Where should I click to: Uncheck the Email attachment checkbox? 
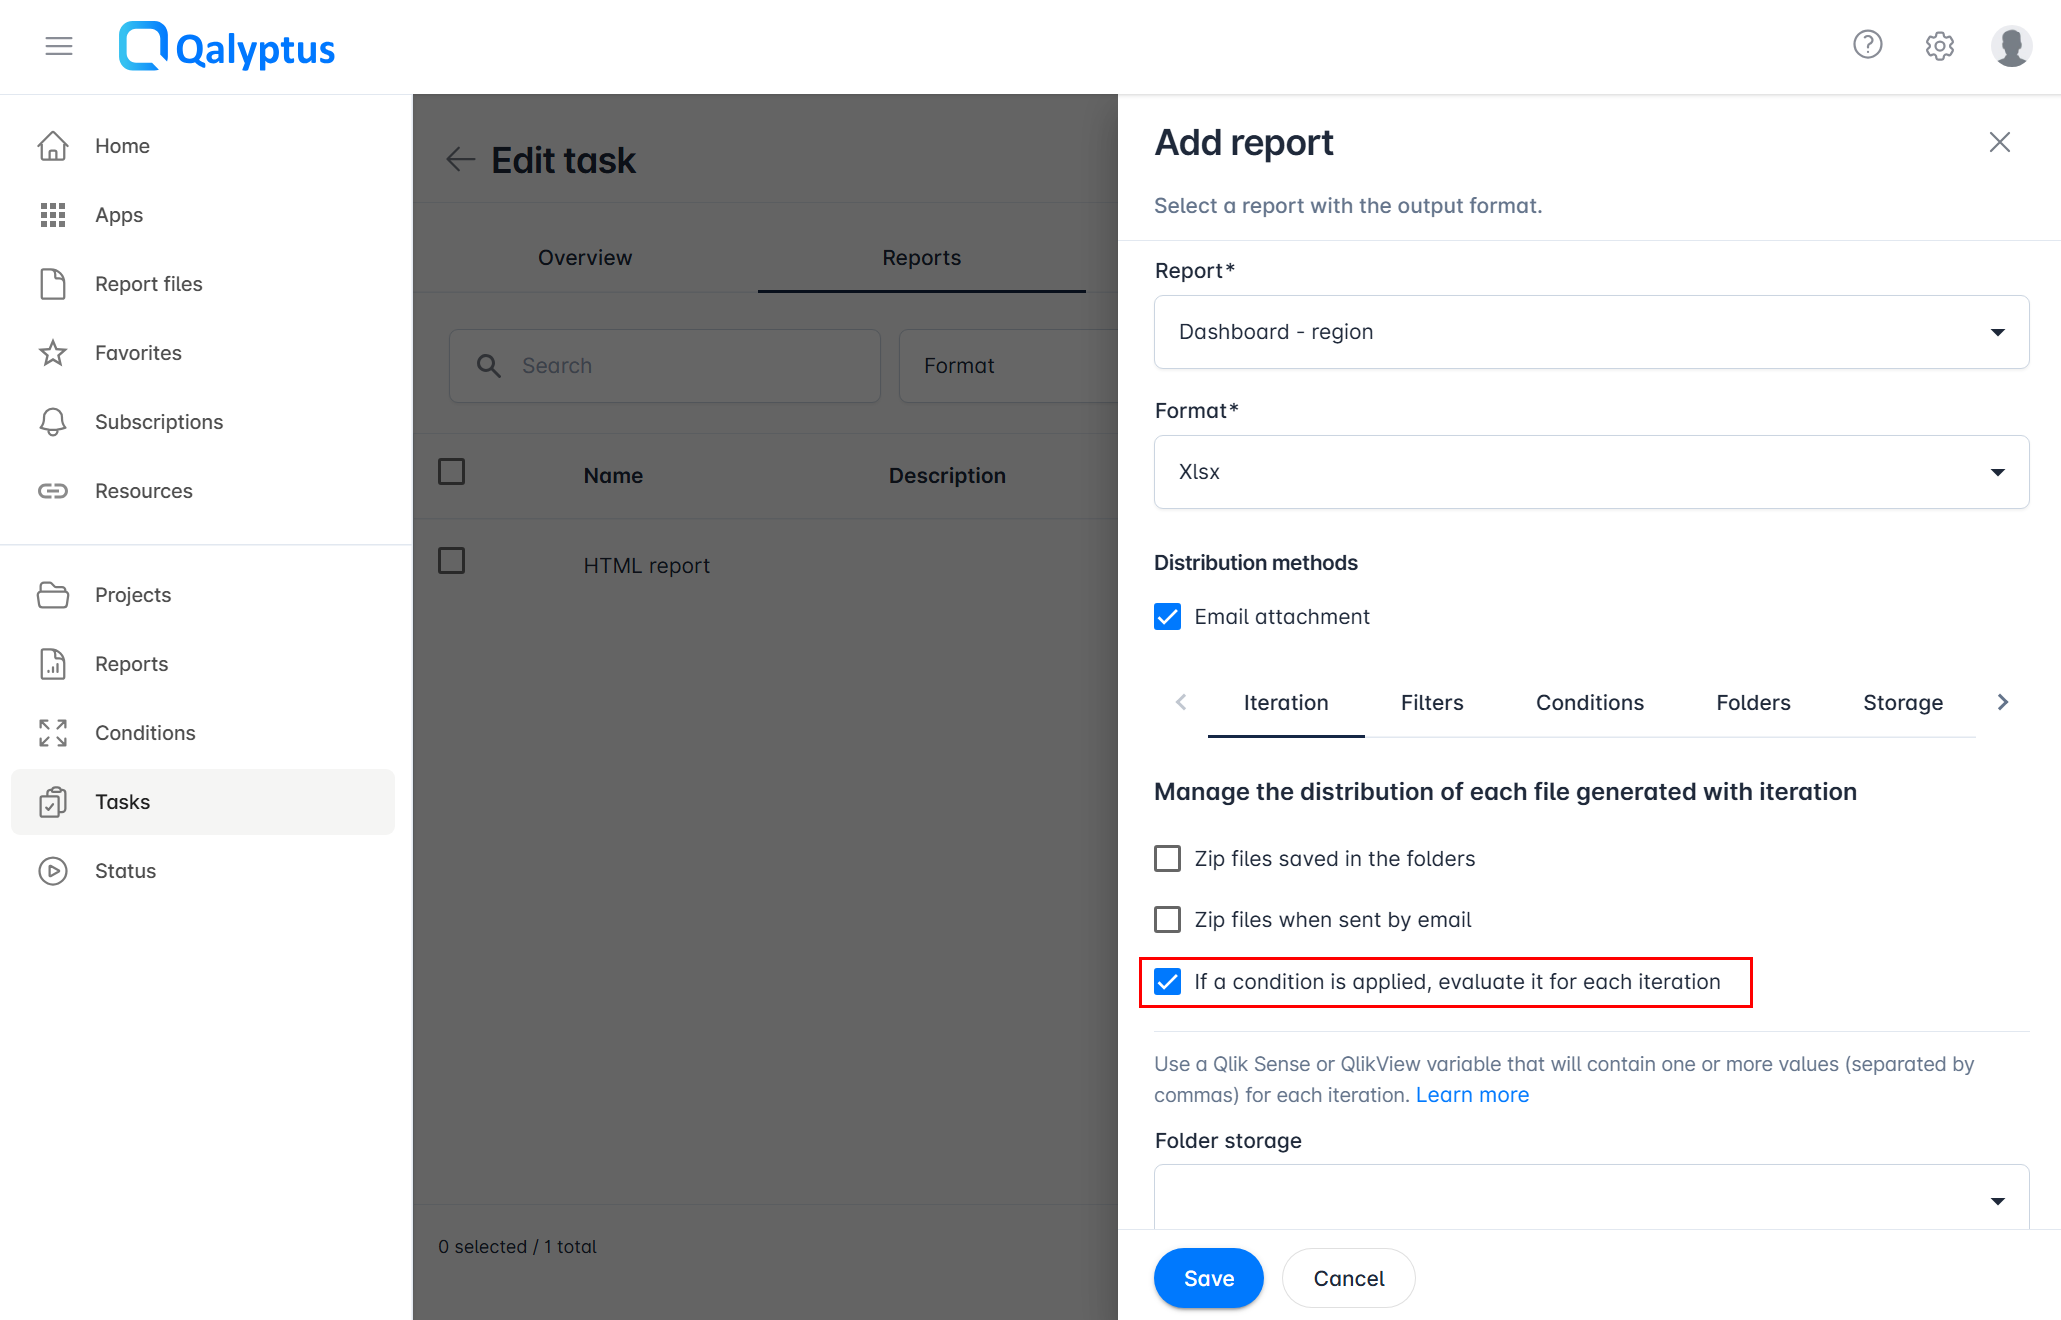point(1167,617)
